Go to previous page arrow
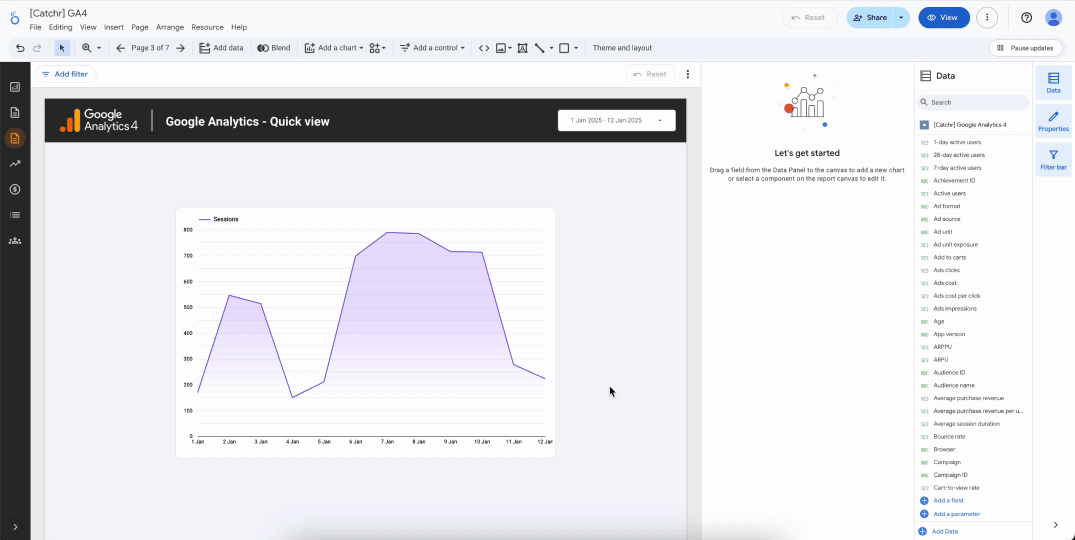 tap(121, 48)
